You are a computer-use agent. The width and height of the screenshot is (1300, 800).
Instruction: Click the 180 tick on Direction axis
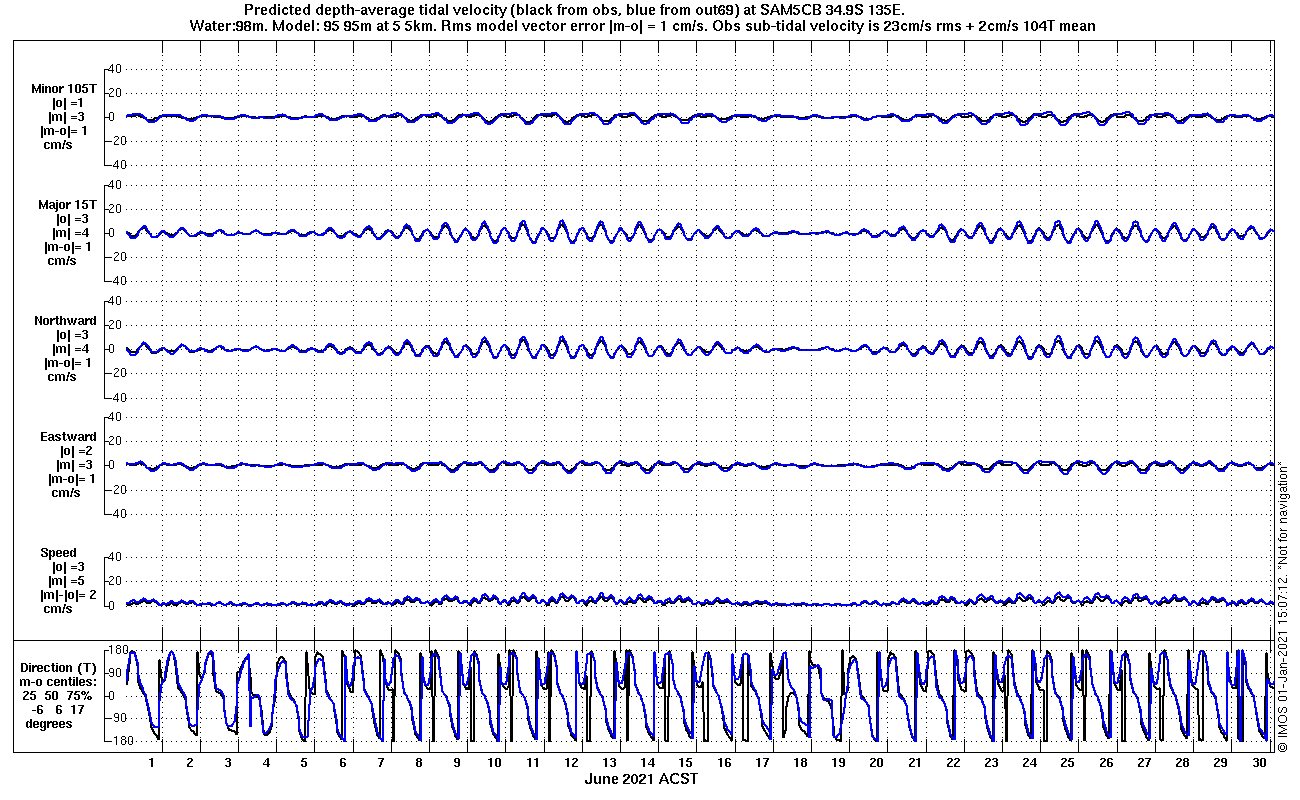pyautogui.click(x=117, y=650)
